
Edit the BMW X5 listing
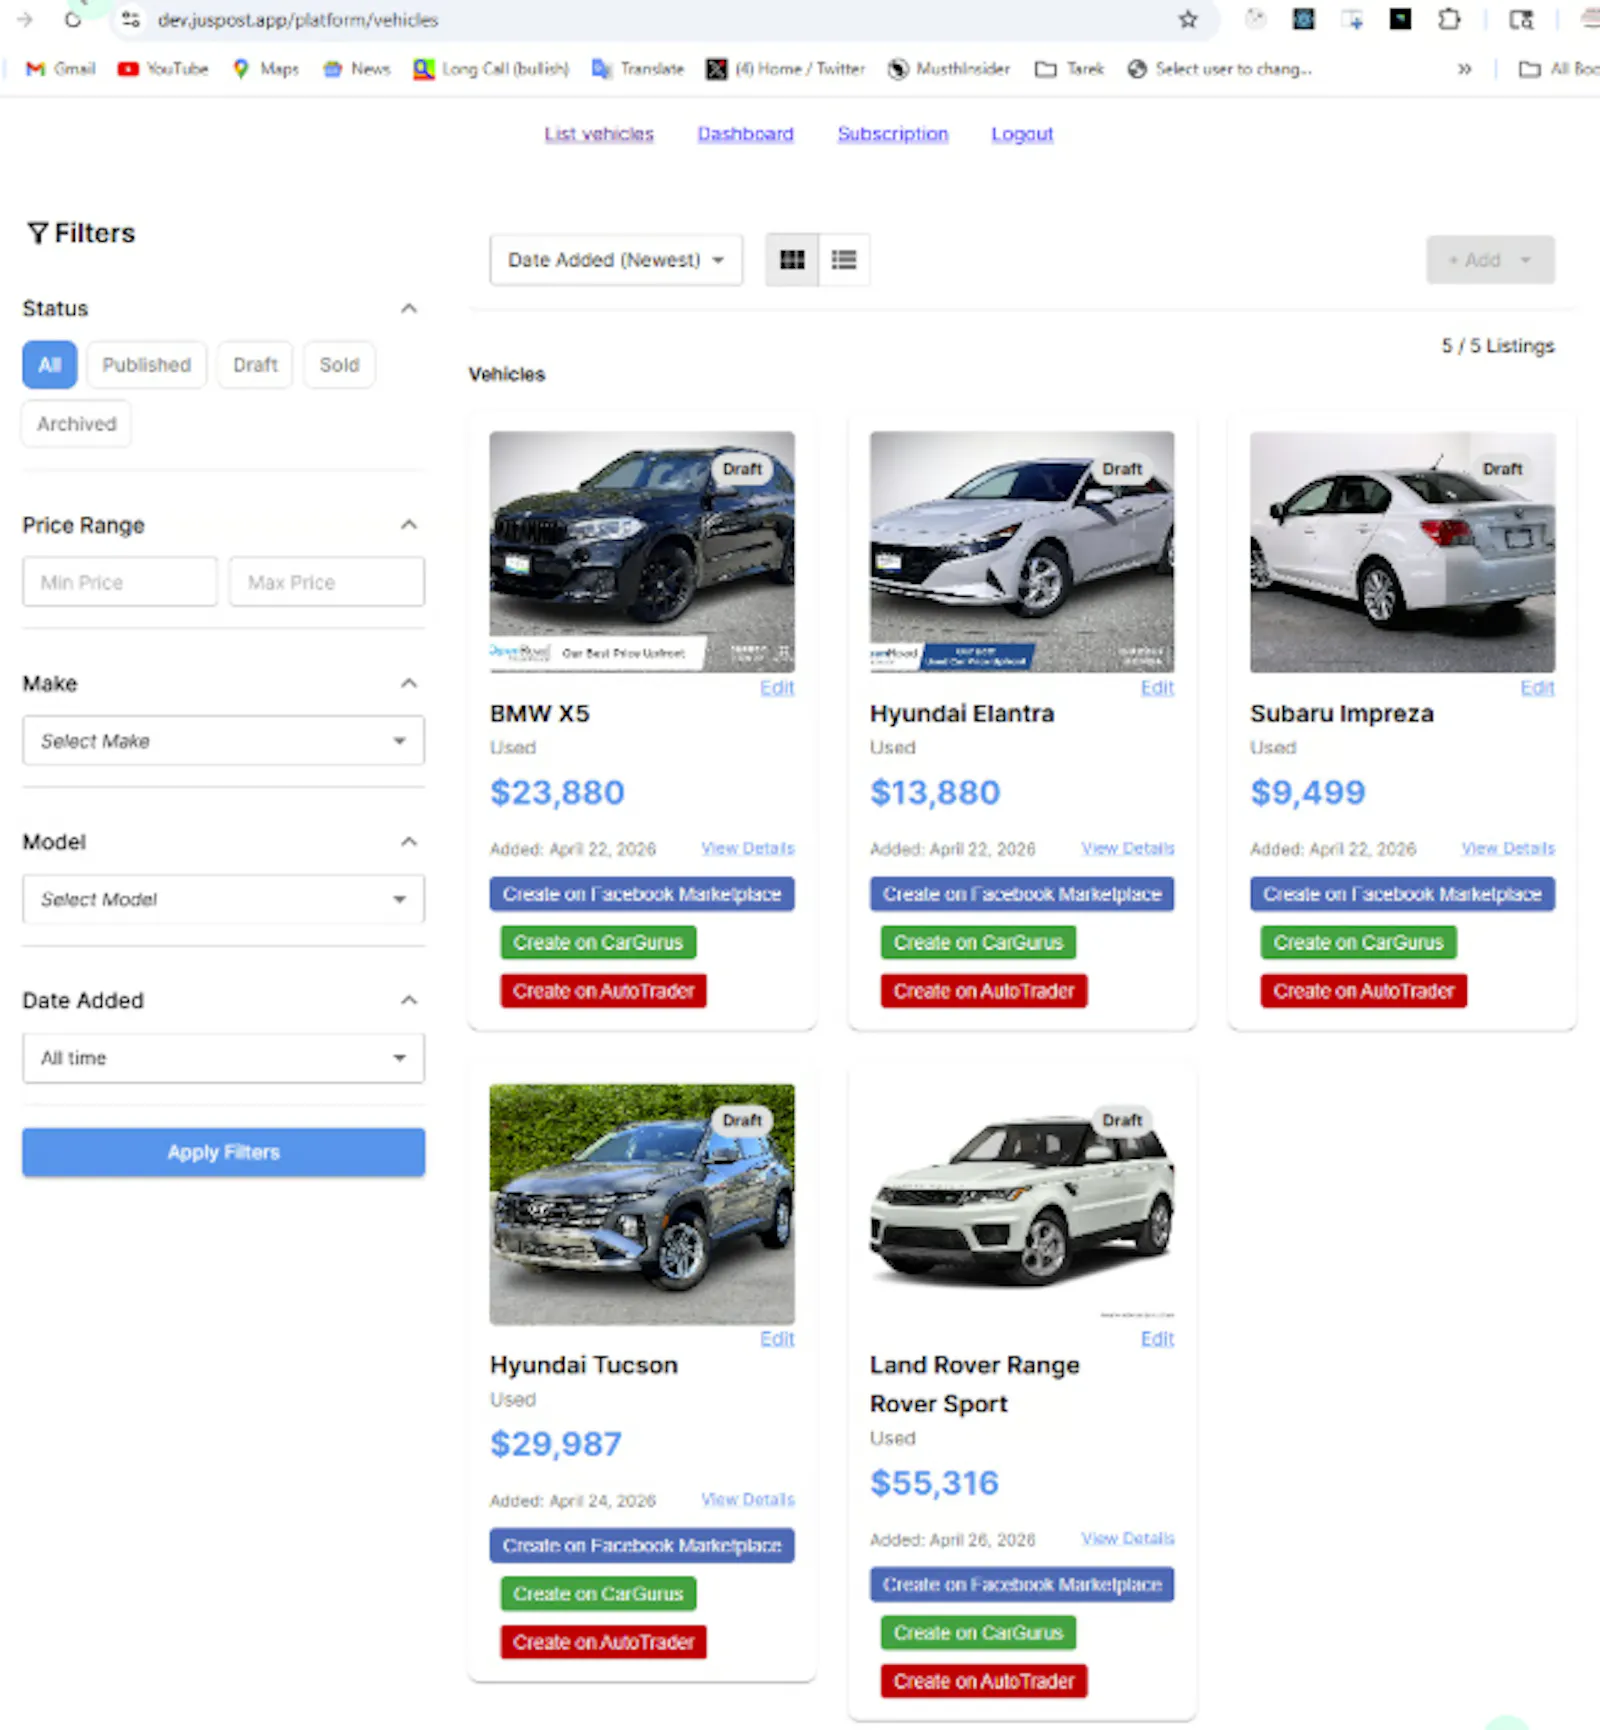click(x=777, y=688)
